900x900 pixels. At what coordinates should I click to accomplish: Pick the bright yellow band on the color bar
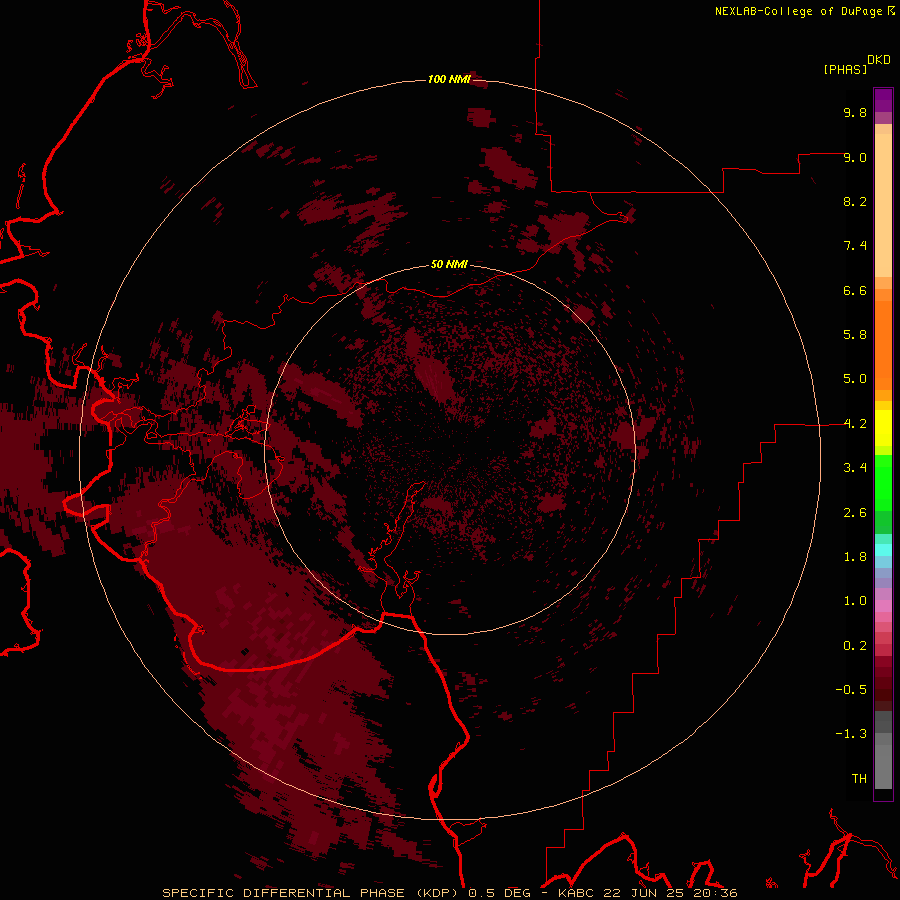[883, 428]
